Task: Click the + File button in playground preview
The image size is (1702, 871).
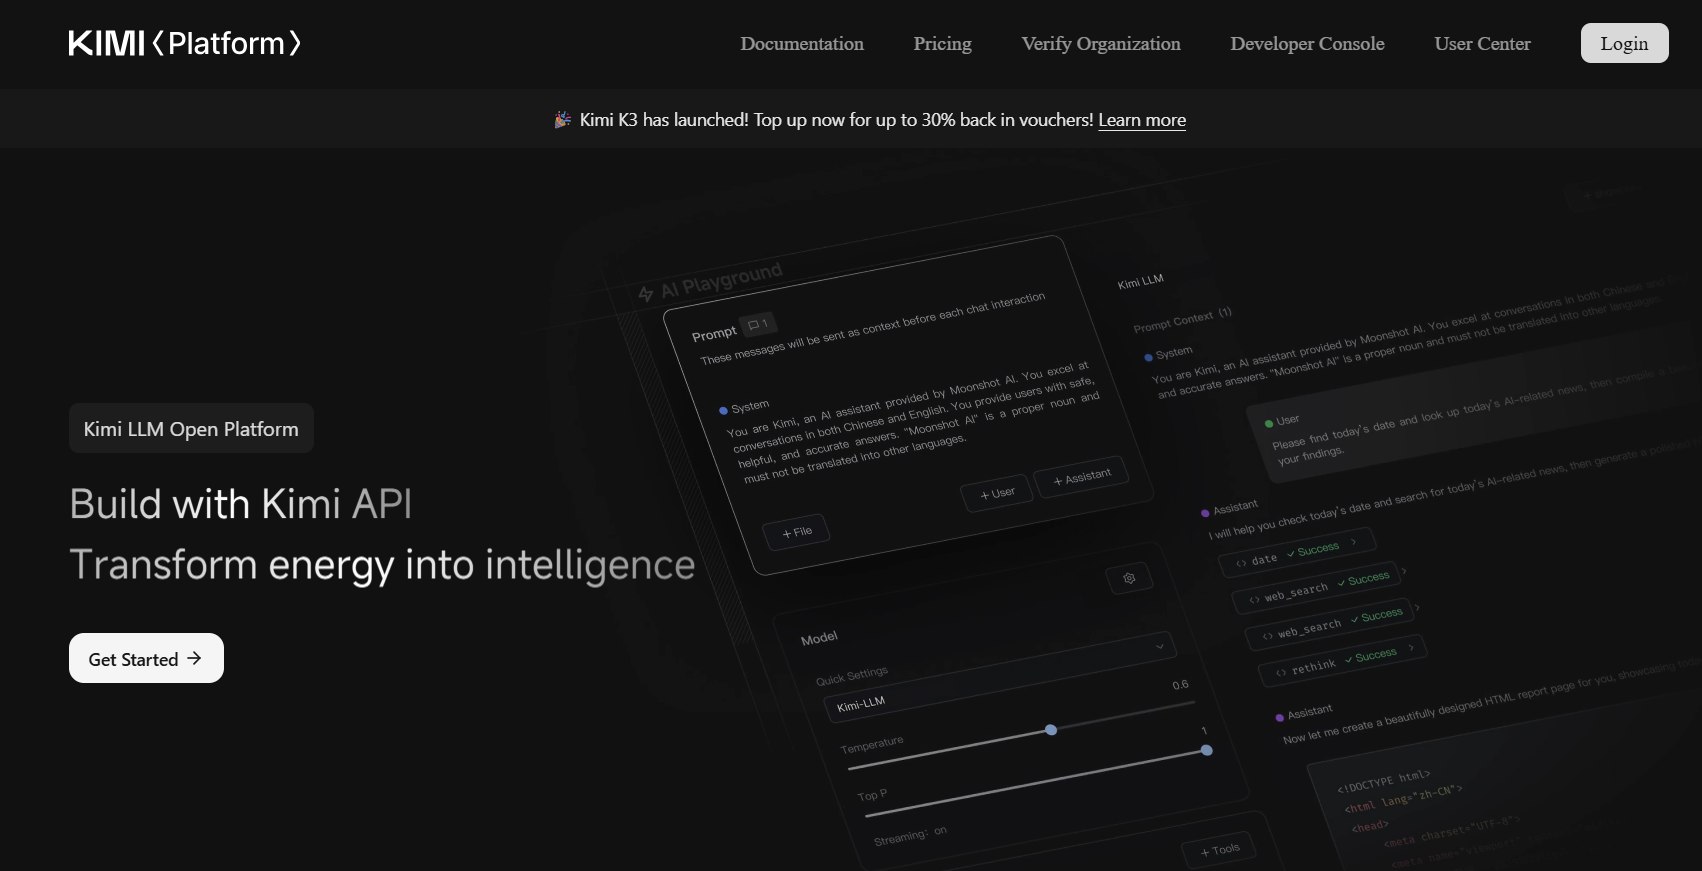Action: pos(796,533)
